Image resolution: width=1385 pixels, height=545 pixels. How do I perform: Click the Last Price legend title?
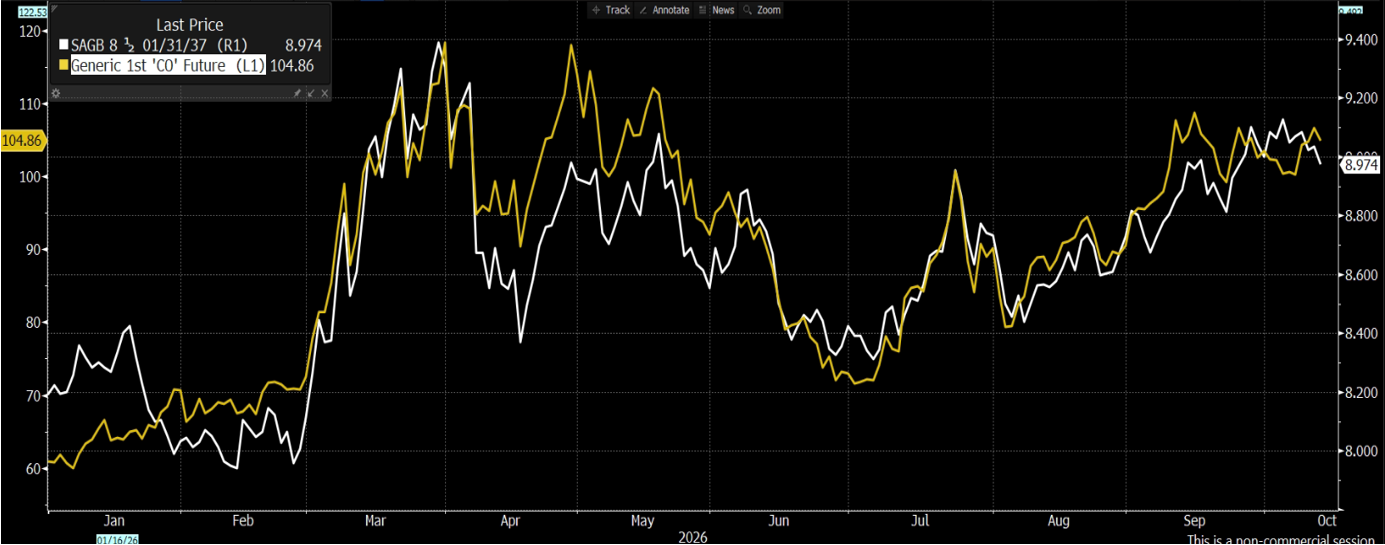pos(190,24)
